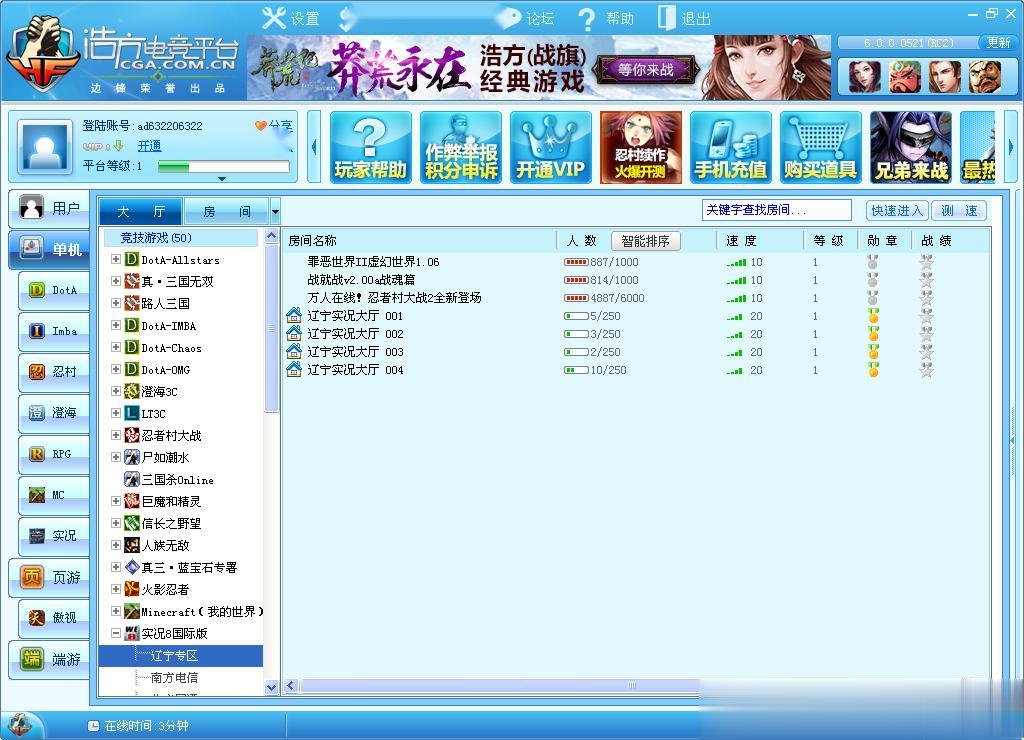Click the 等你来战 banner button
Viewport: 1024px width, 740px height.
647,69
